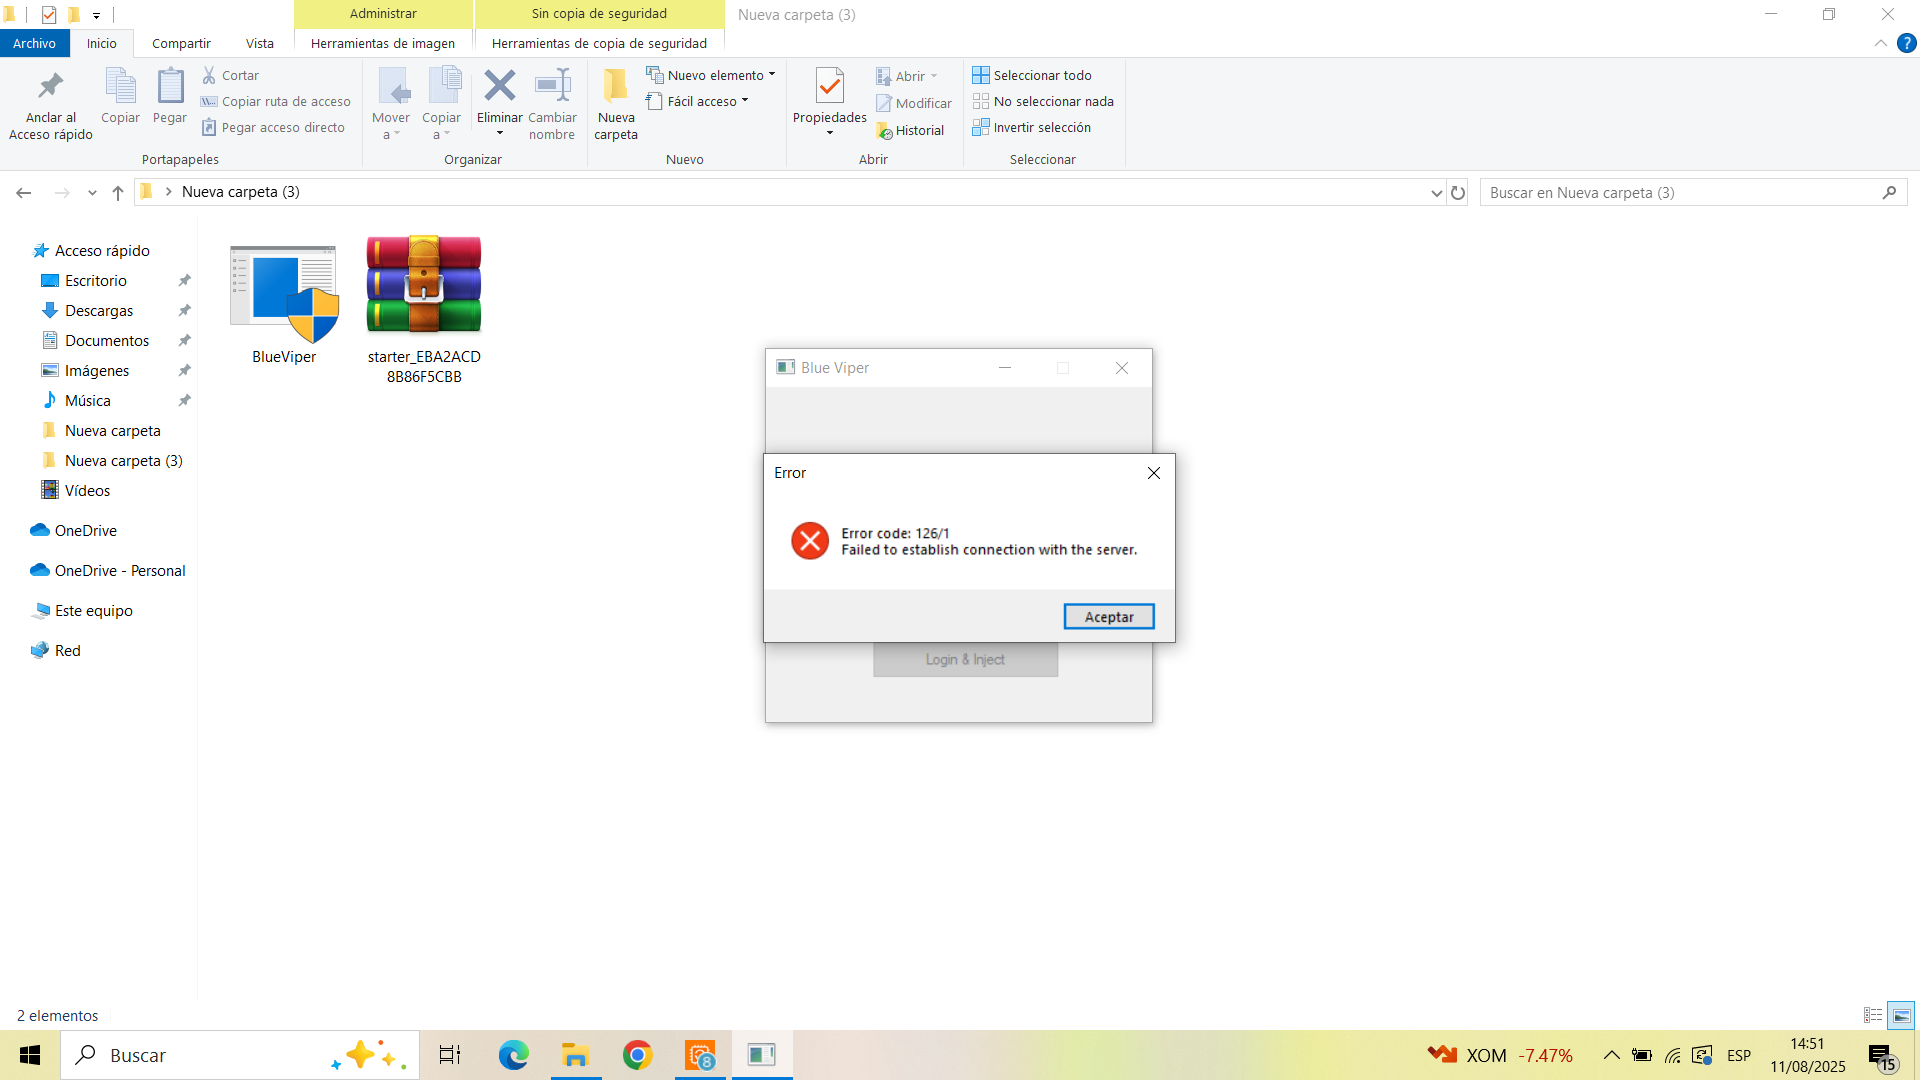Switch to large icons view in status bar
Screen dimensions: 1920x1080
point(1901,1015)
